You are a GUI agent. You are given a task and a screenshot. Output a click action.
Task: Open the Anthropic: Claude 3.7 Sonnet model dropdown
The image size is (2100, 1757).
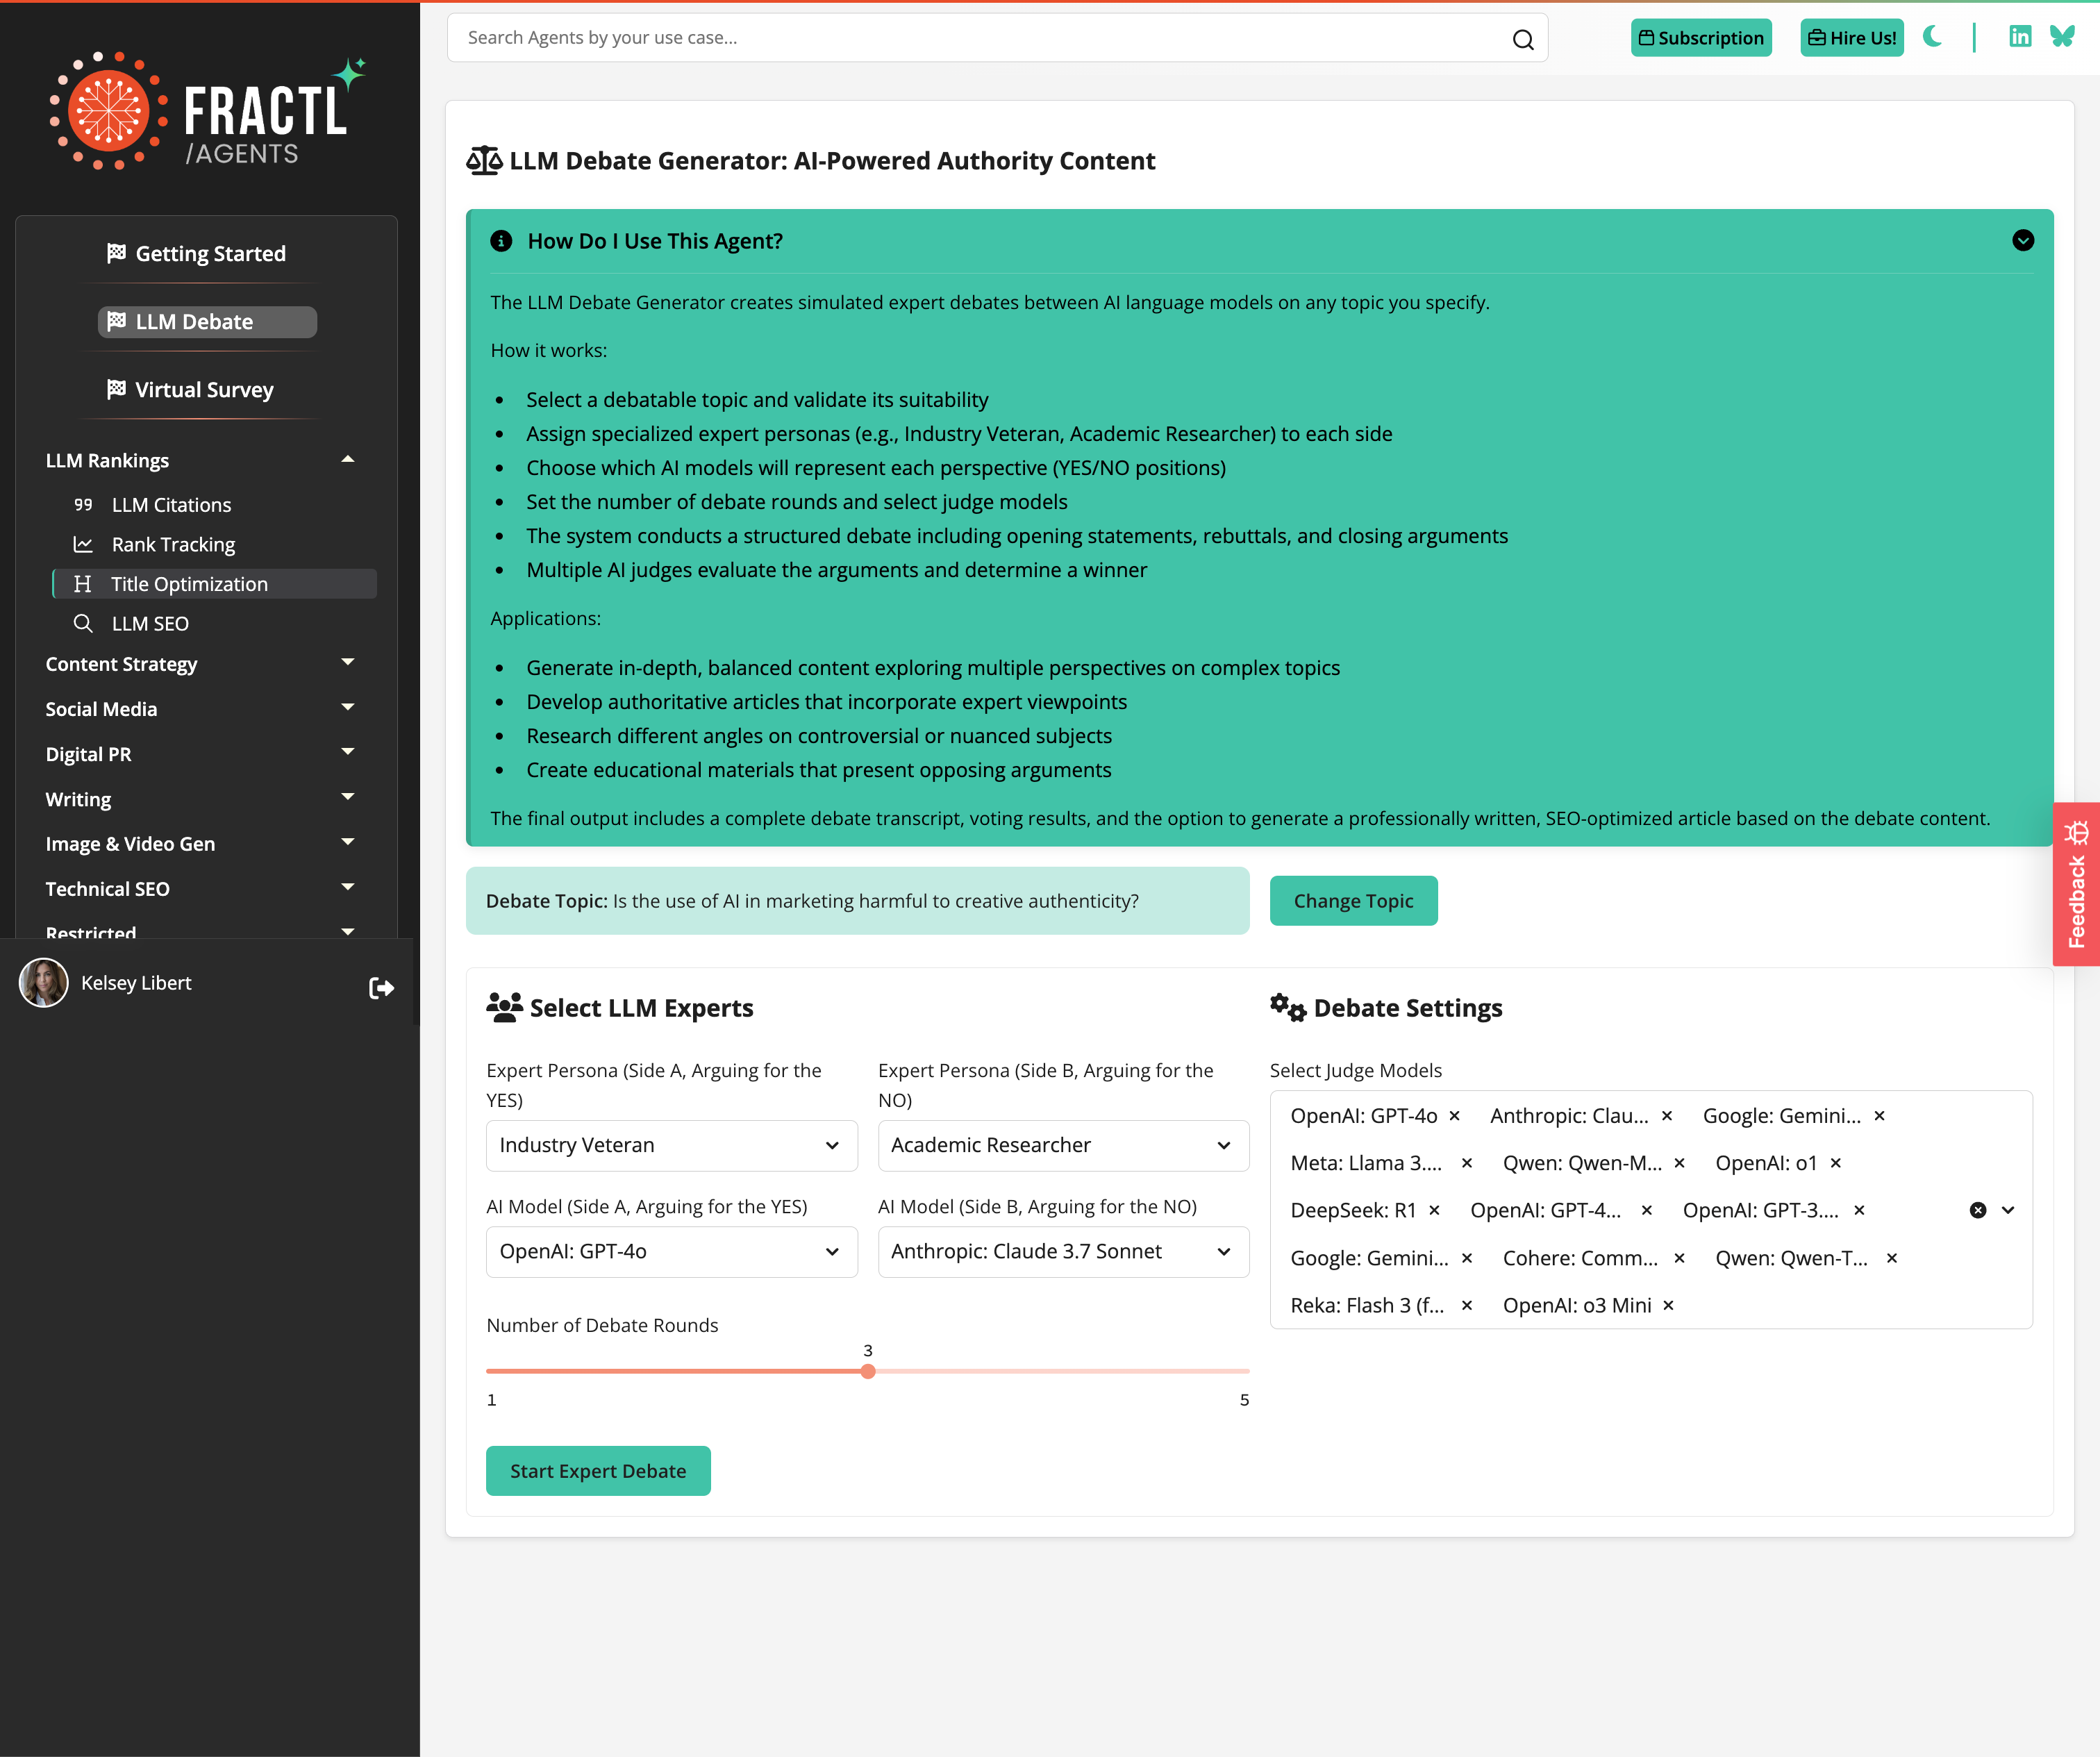1062,1251
